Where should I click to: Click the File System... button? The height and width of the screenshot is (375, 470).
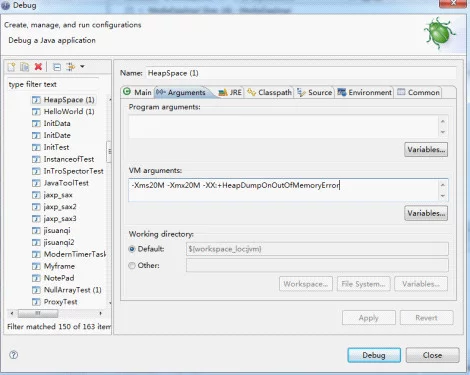(363, 284)
